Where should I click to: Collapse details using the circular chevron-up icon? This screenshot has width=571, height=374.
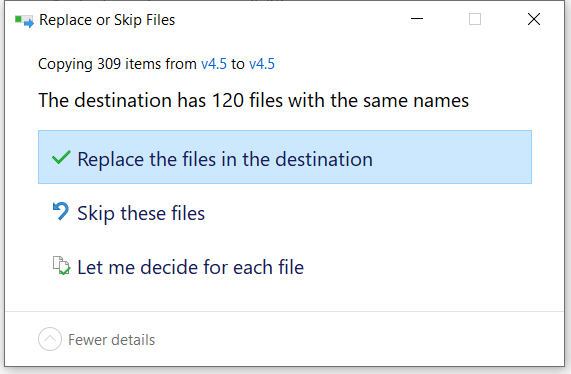tap(50, 339)
